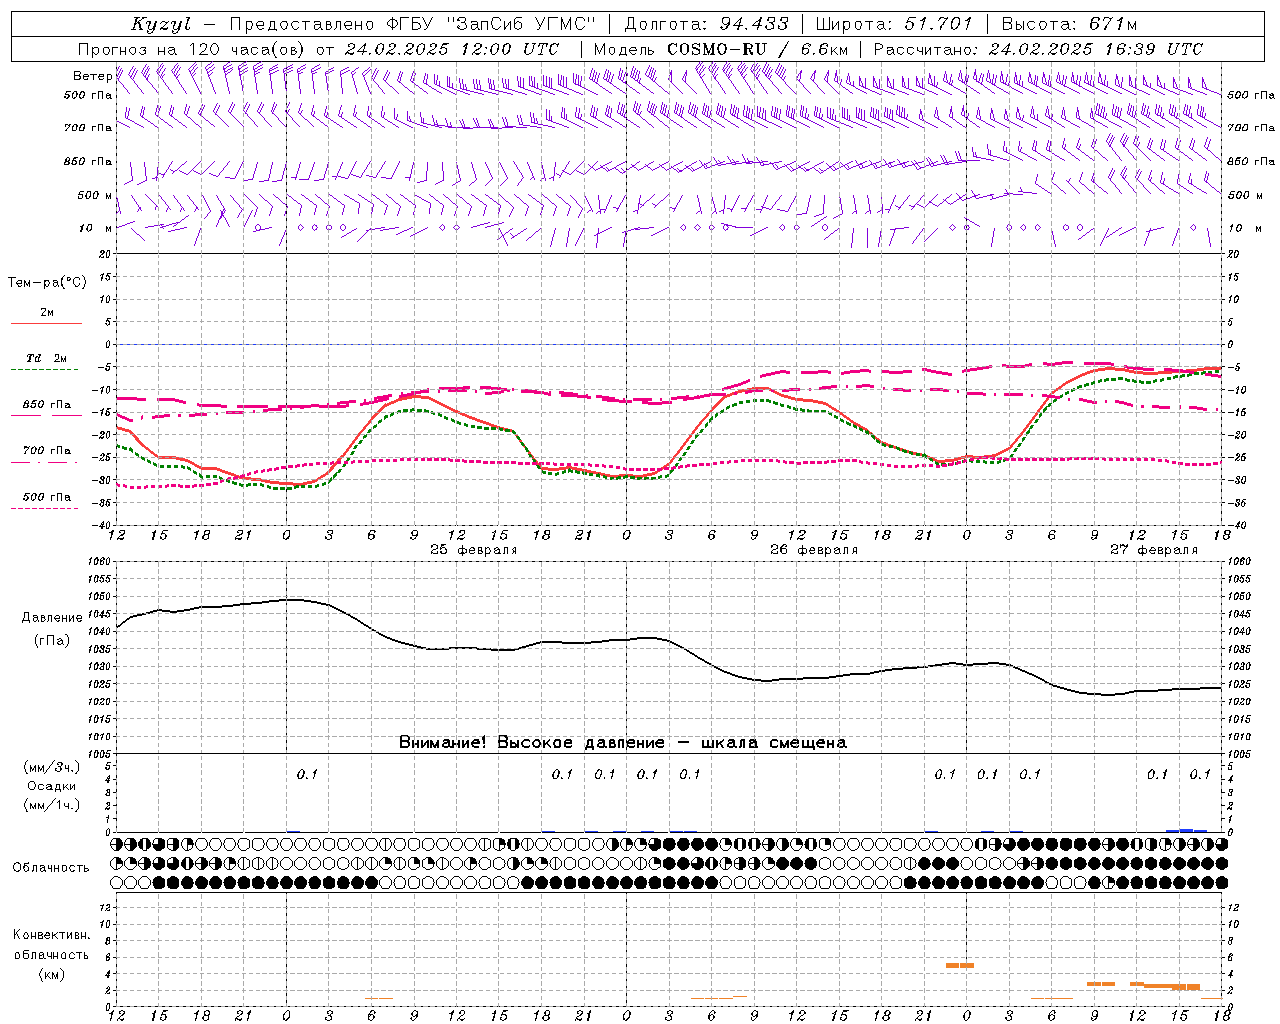Click the "Kyzyl" station name in header

161,24
